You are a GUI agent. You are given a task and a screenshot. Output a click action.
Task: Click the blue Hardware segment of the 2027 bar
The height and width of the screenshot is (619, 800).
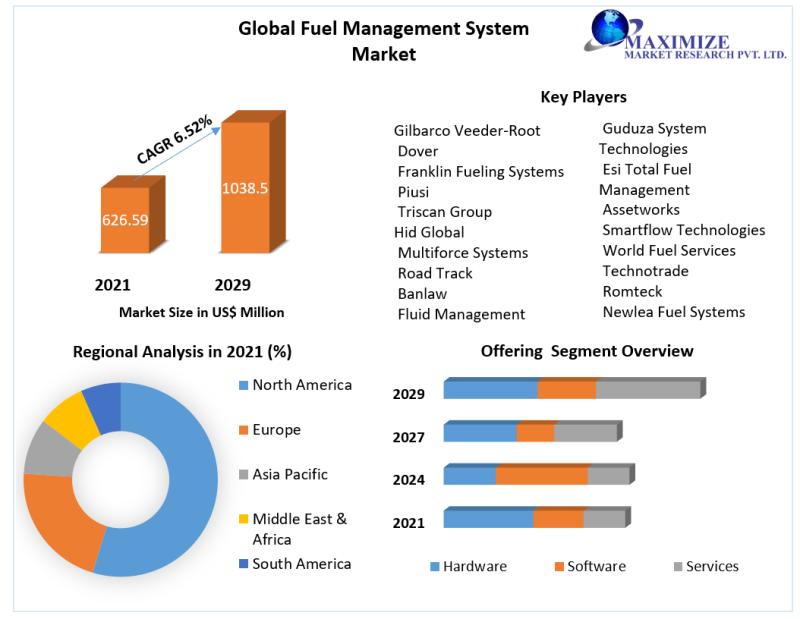[480, 432]
